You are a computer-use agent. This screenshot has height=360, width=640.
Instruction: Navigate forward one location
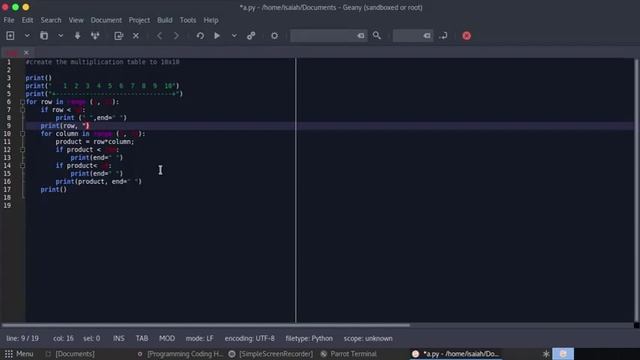pos(176,36)
